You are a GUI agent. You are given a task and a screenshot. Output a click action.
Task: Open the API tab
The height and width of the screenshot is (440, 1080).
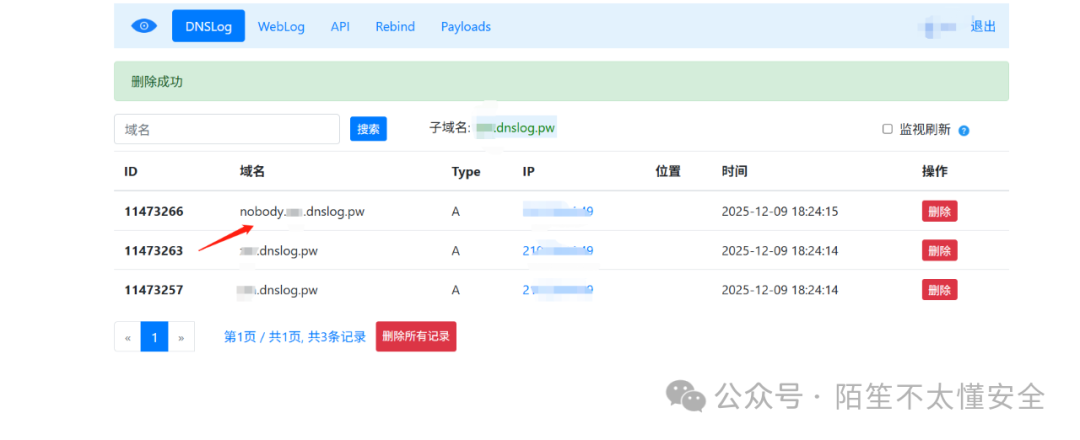point(340,26)
